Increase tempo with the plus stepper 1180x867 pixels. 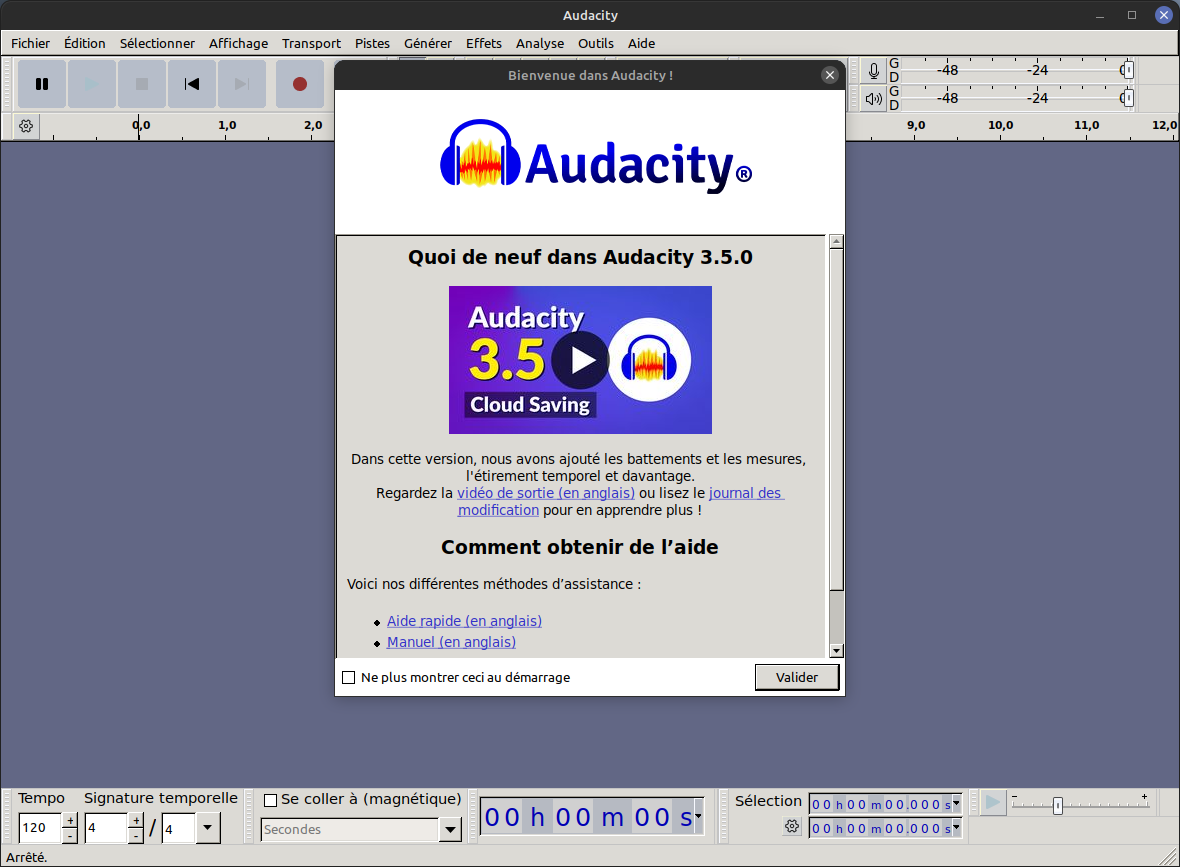[x=70, y=820]
